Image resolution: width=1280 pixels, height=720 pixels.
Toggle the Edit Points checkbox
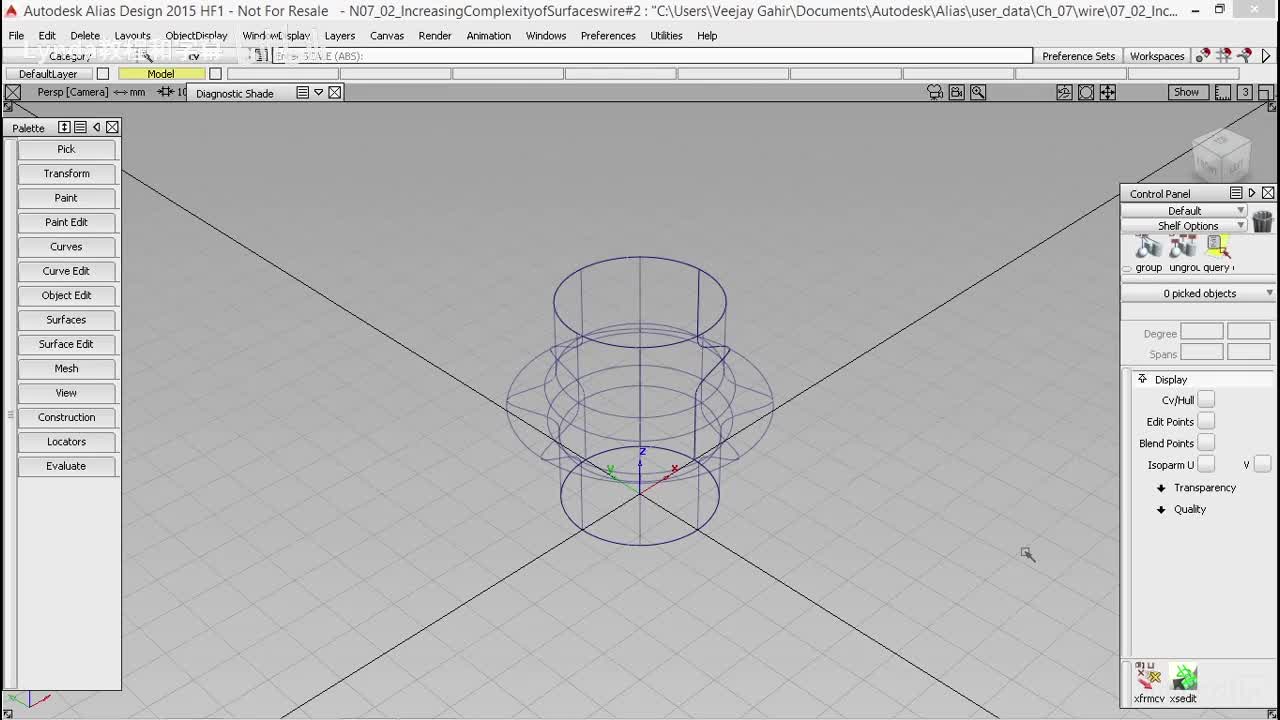pos(1206,421)
